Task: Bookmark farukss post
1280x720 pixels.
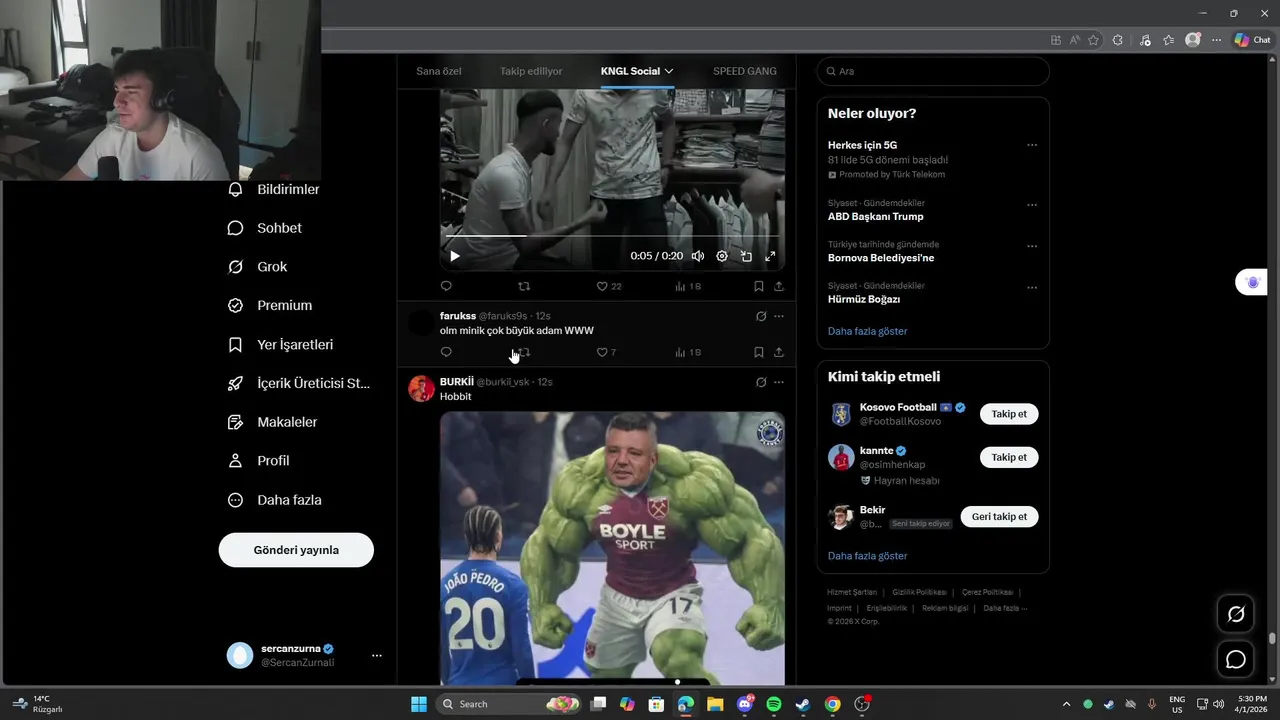Action: point(759,352)
